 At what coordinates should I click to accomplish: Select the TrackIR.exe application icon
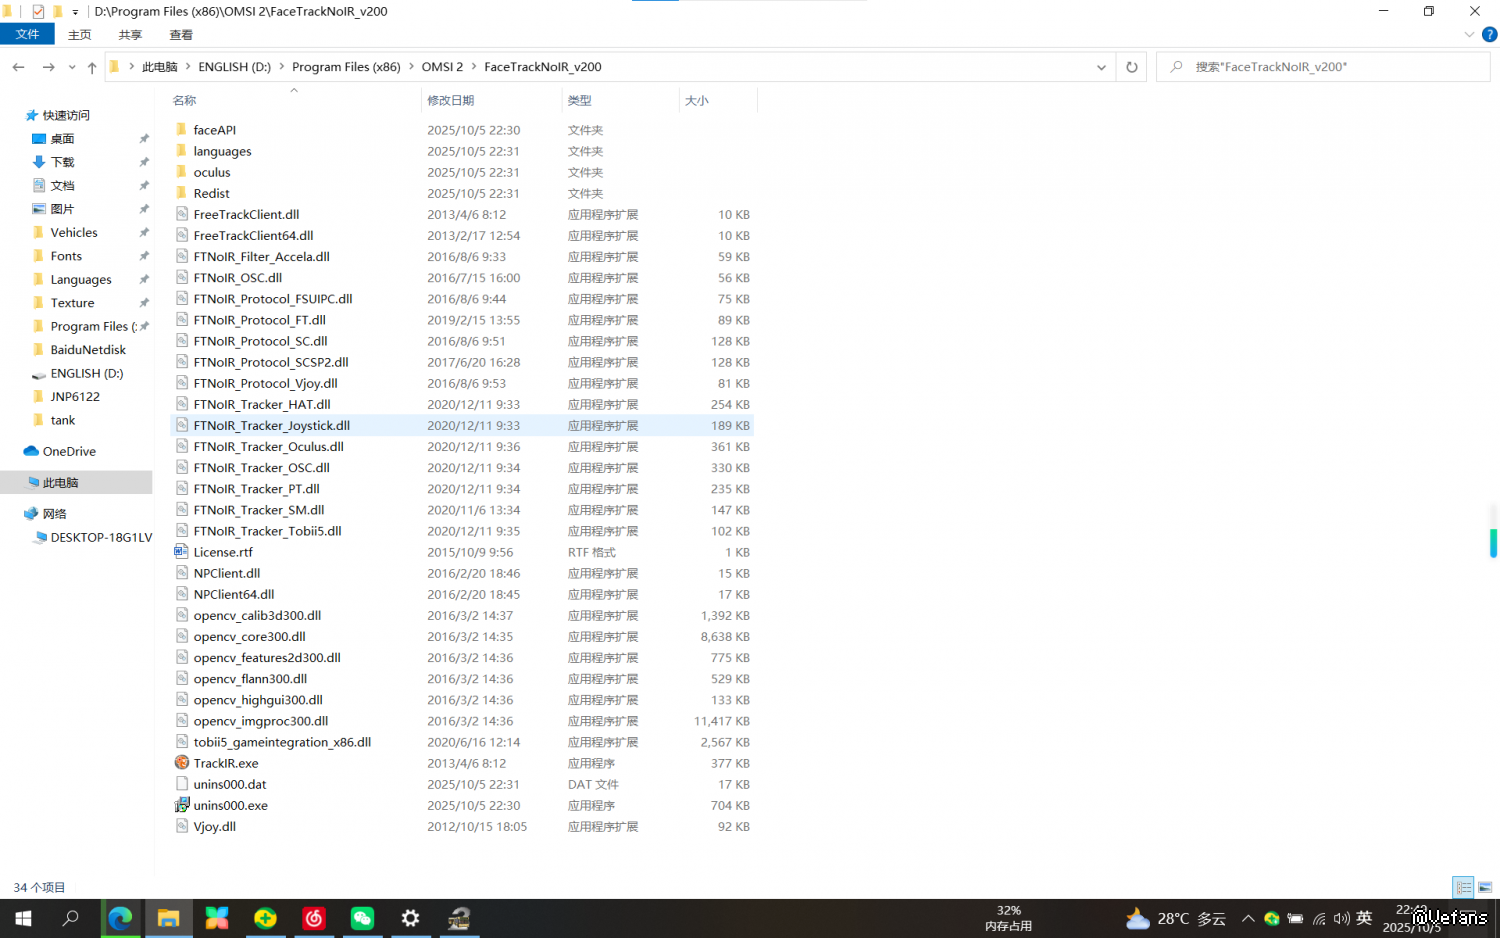[181, 763]
